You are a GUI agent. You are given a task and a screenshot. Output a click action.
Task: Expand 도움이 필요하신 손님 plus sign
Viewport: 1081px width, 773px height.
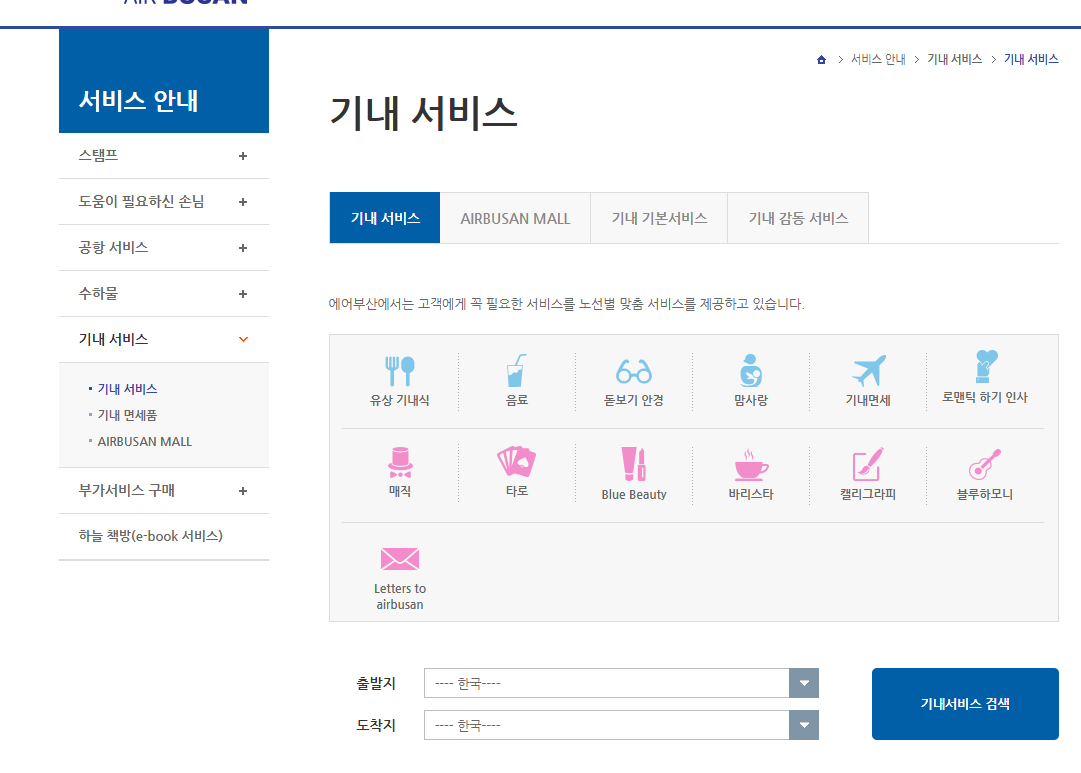[243, 202]
